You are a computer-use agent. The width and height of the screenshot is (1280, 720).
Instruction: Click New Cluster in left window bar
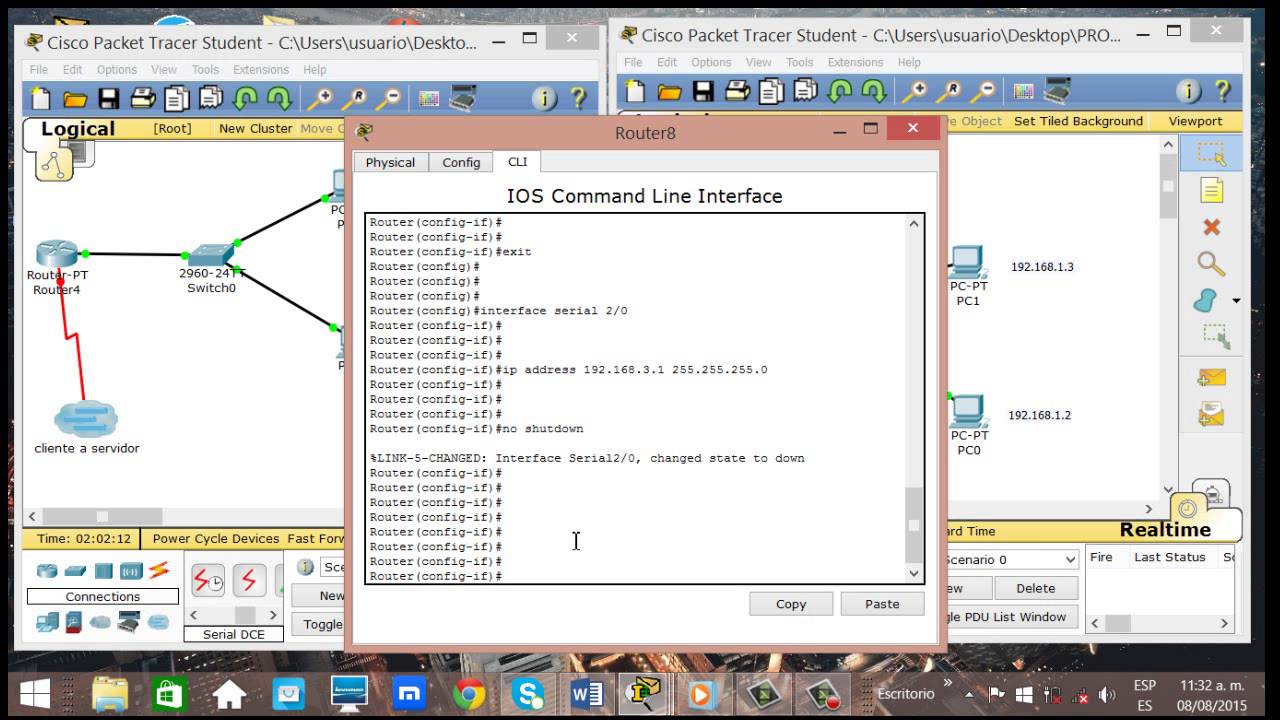(x=255, y=128)
